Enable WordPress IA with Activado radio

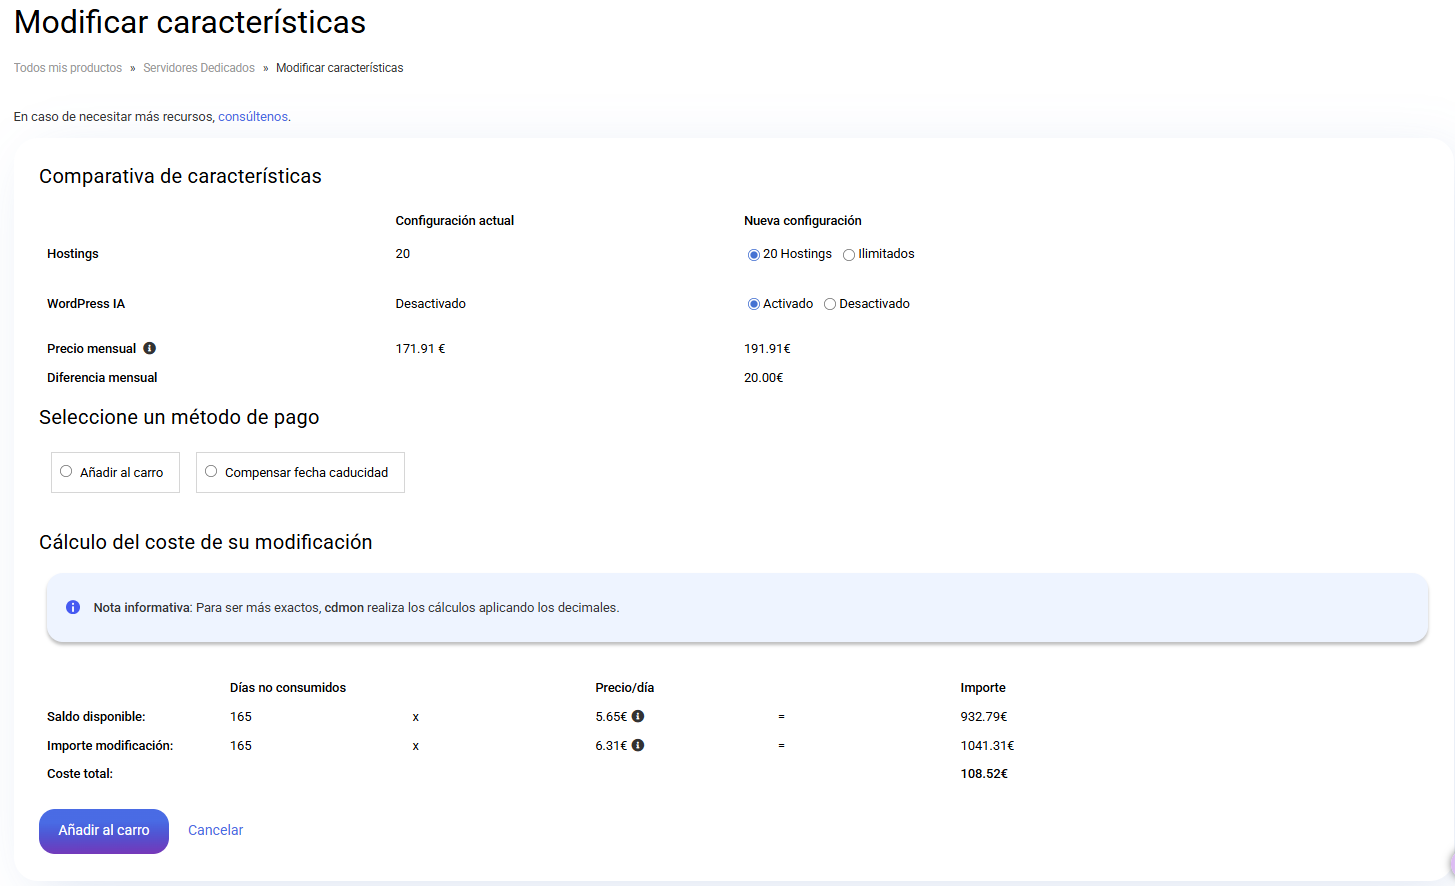[754, 304]
